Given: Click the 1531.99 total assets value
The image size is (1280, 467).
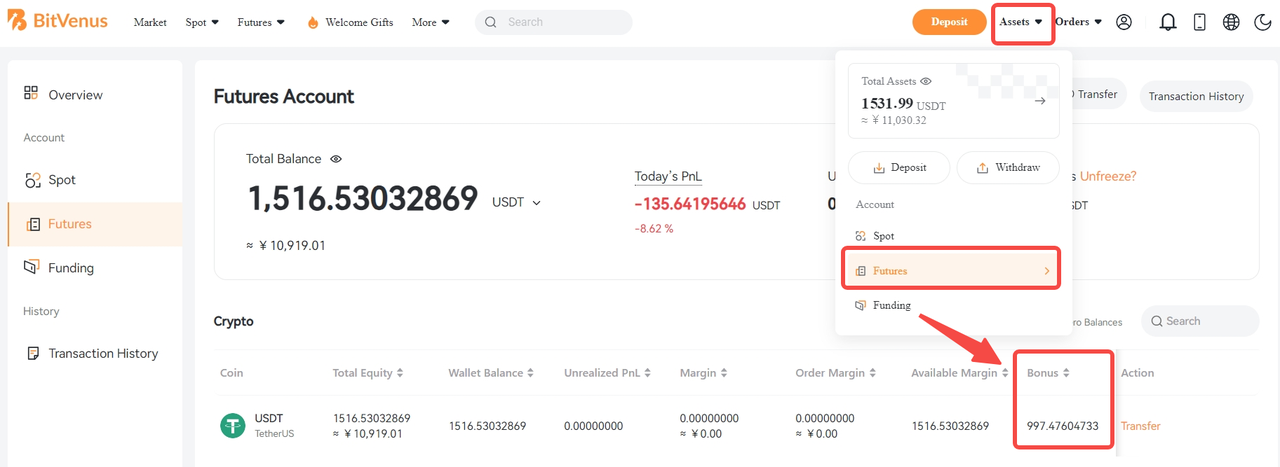Looking at the screenshot, I should coord(887,103).
